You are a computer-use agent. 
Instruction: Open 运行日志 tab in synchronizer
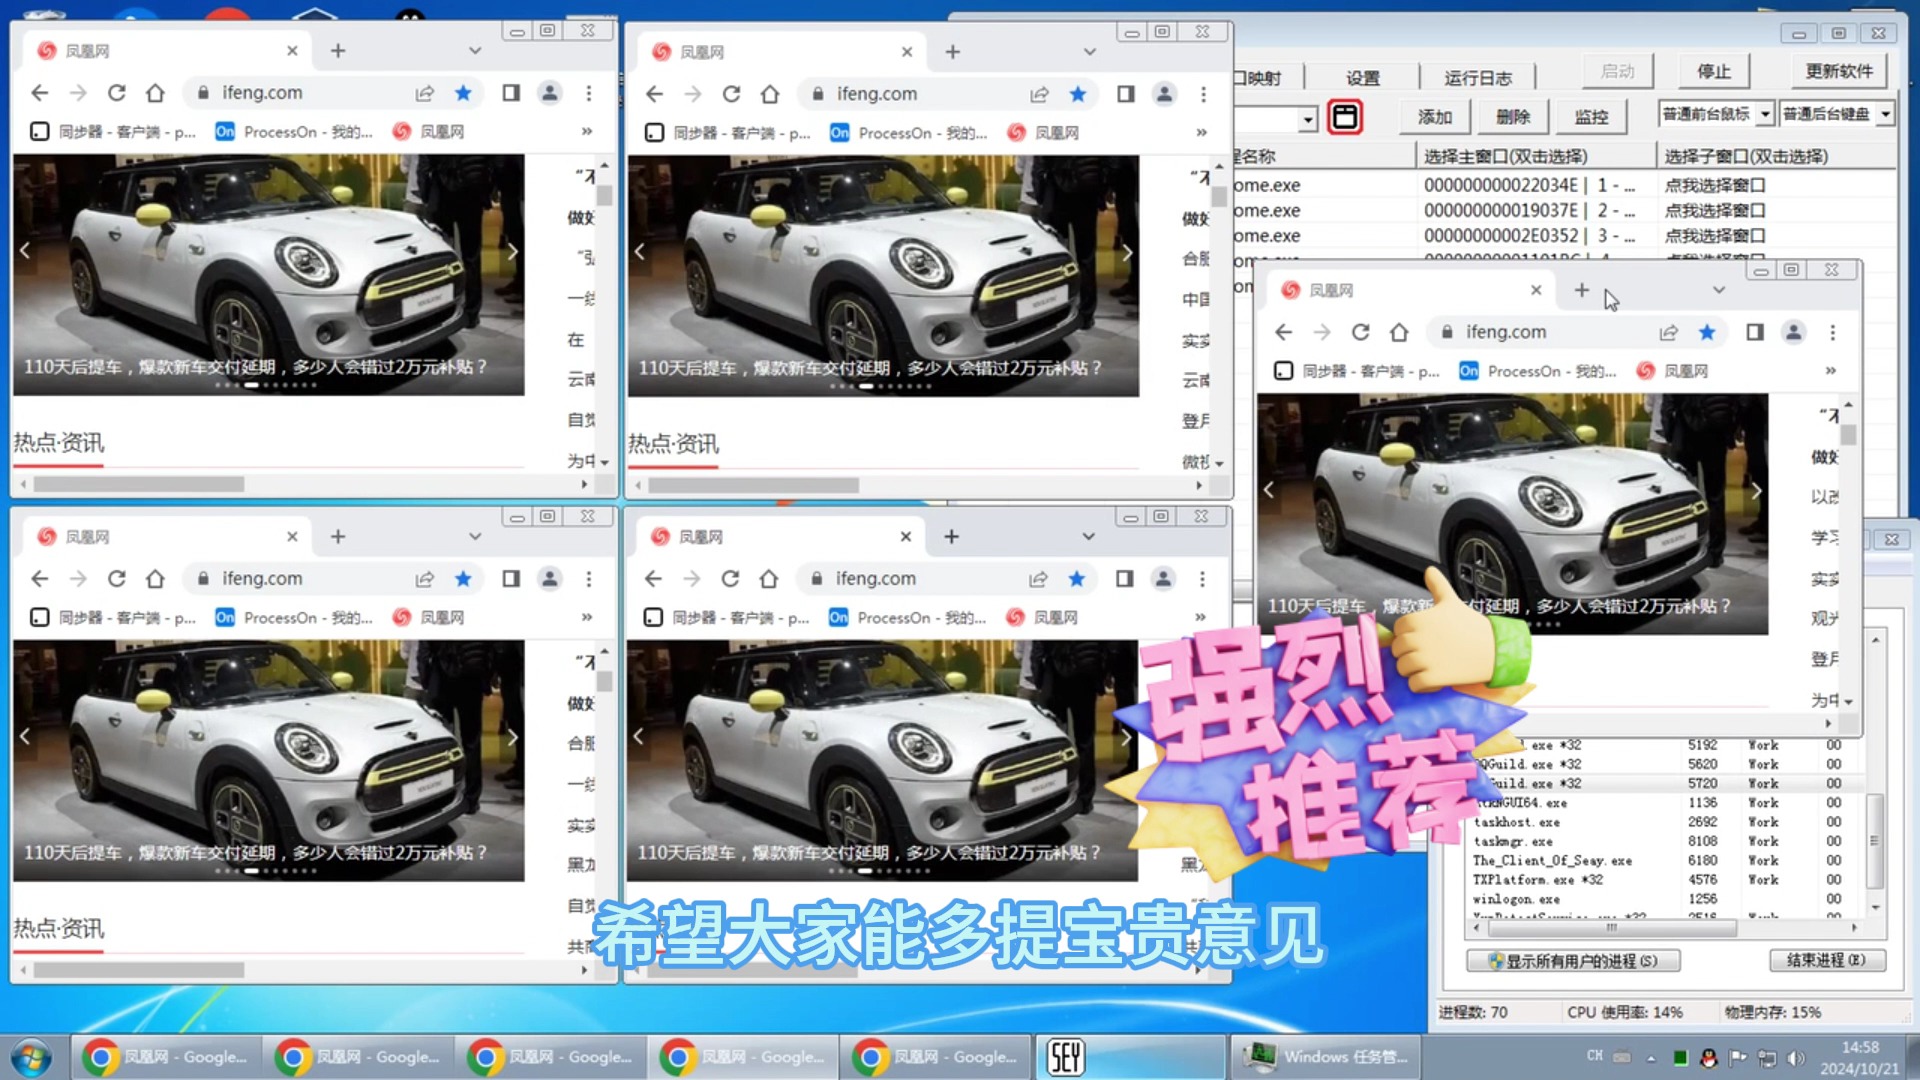pos(1477,78)
